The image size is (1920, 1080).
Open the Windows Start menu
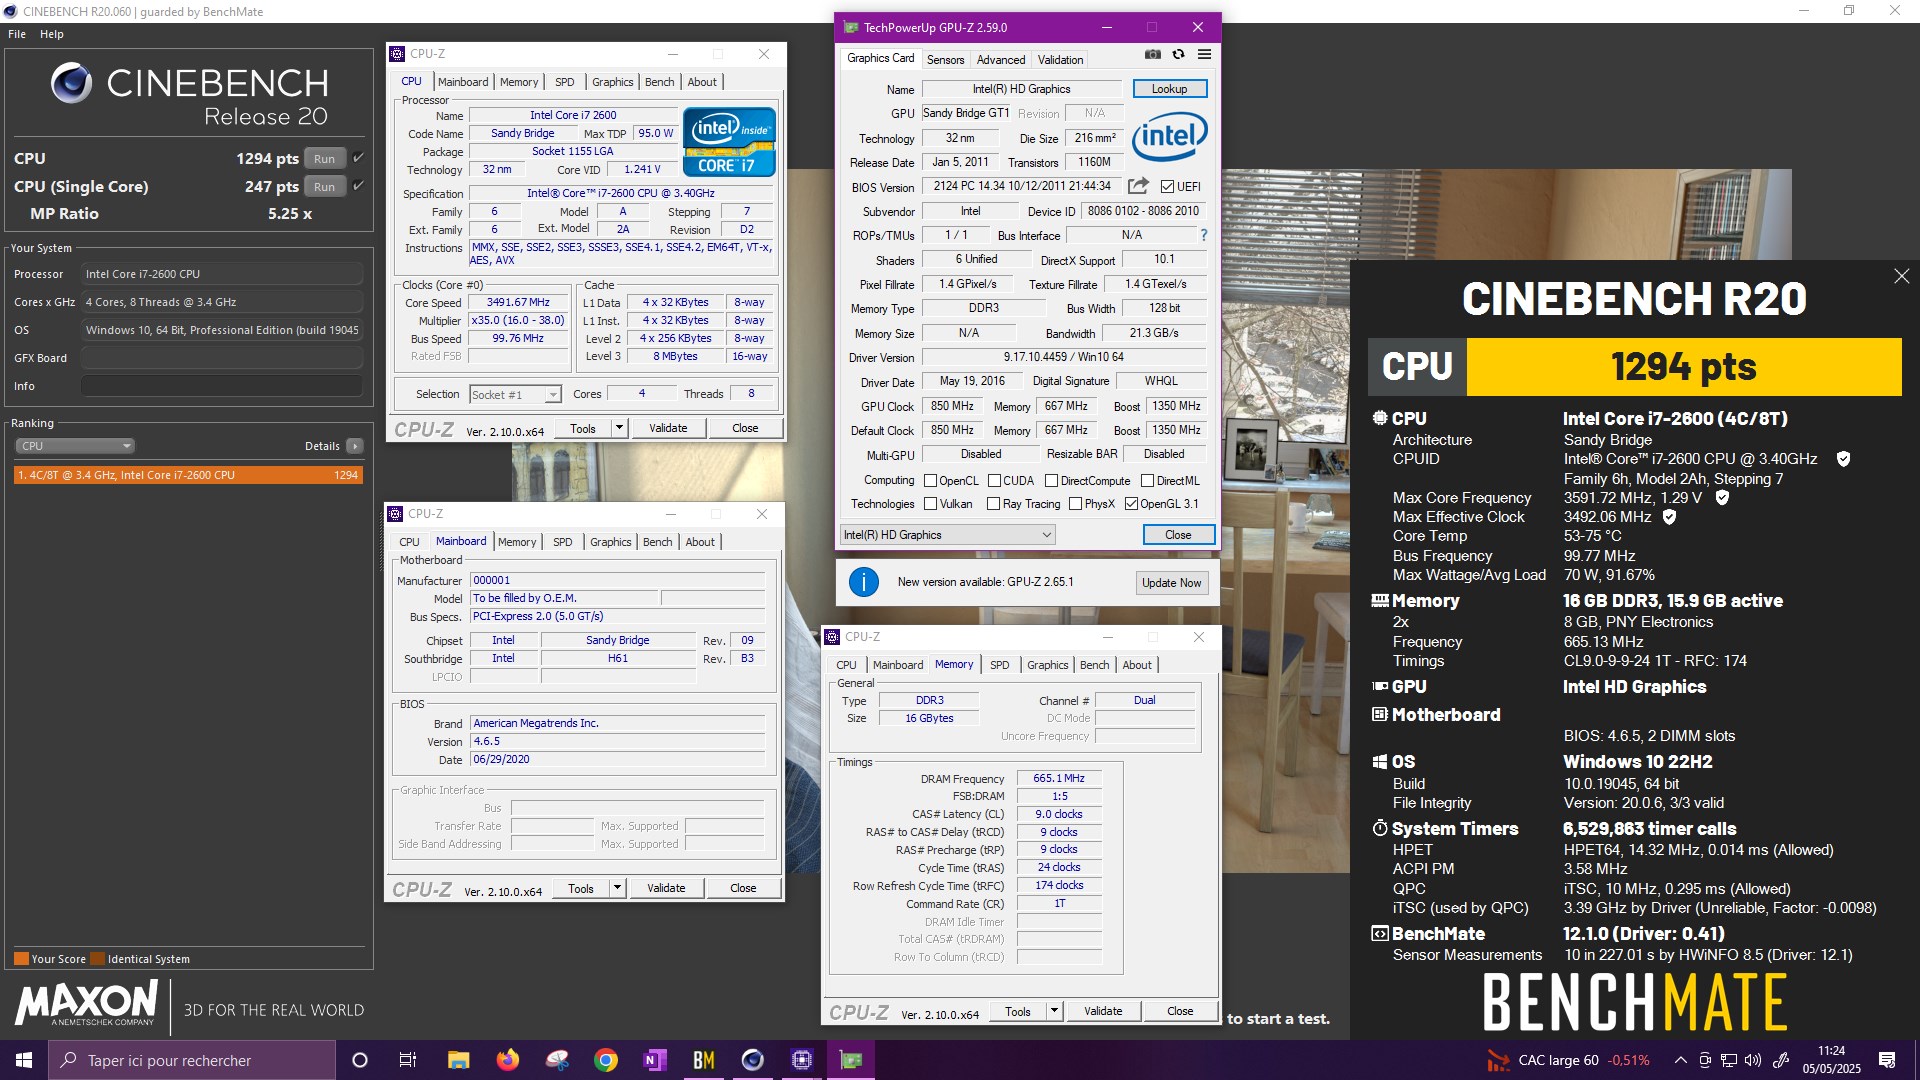24,1060
